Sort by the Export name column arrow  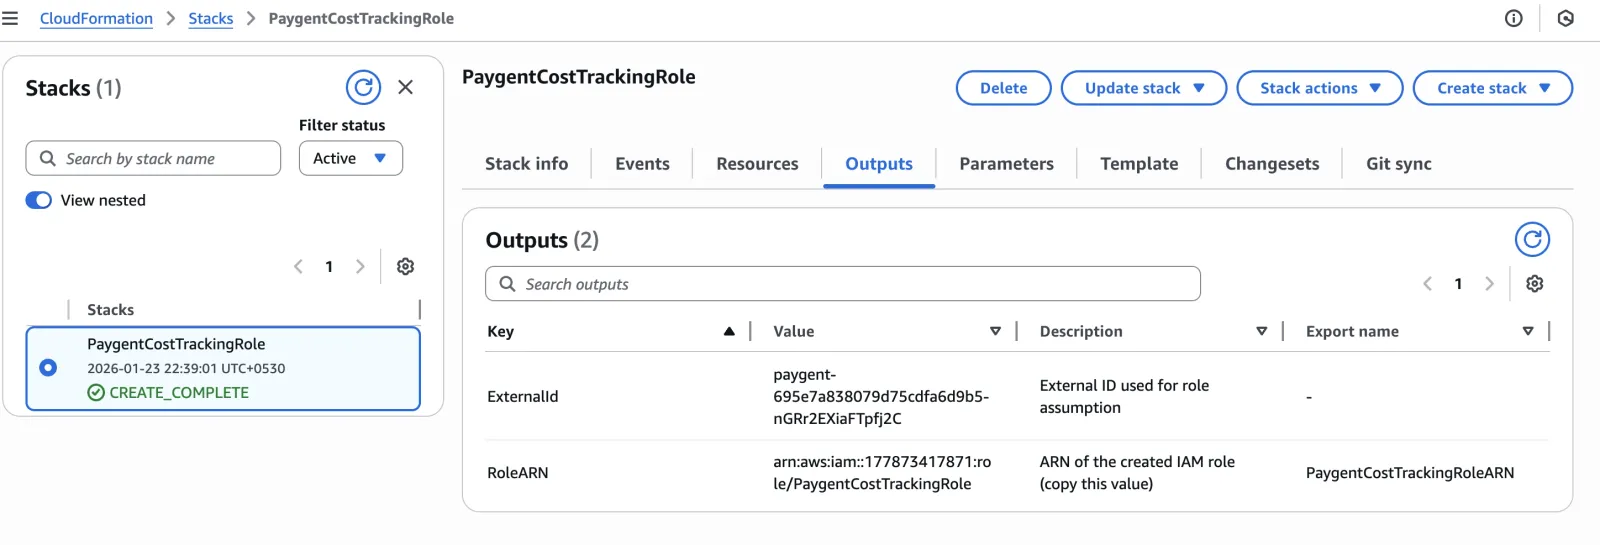(1528, 331)
